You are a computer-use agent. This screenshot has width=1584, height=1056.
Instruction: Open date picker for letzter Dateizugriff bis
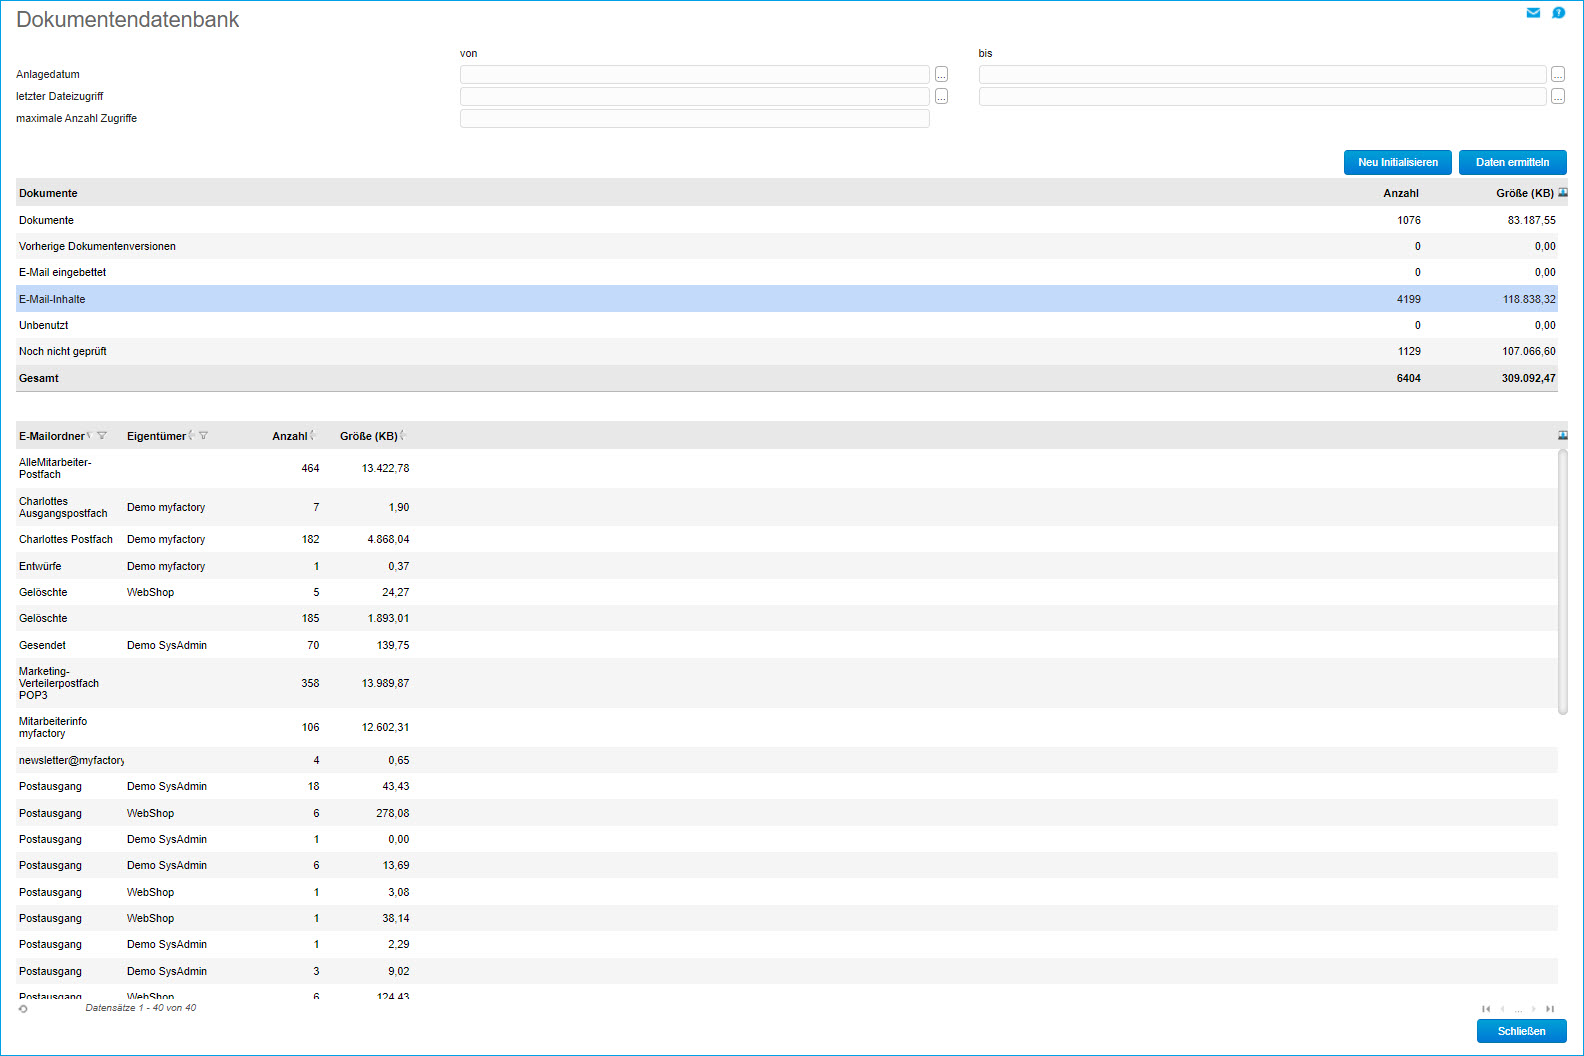tap(1558, 97)
